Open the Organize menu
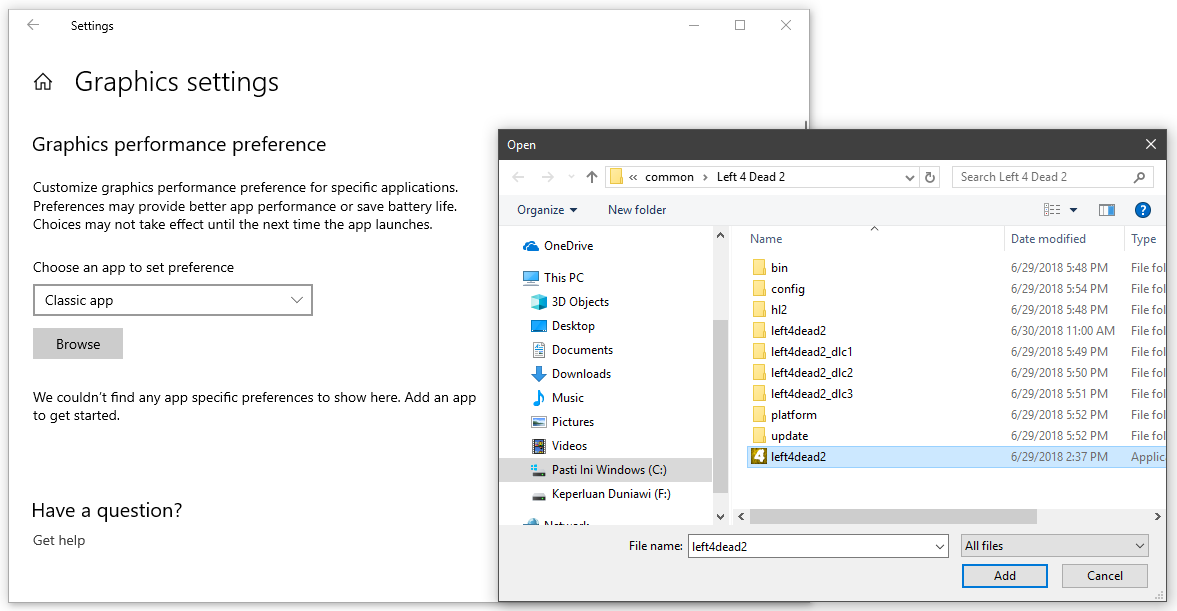 546,210
